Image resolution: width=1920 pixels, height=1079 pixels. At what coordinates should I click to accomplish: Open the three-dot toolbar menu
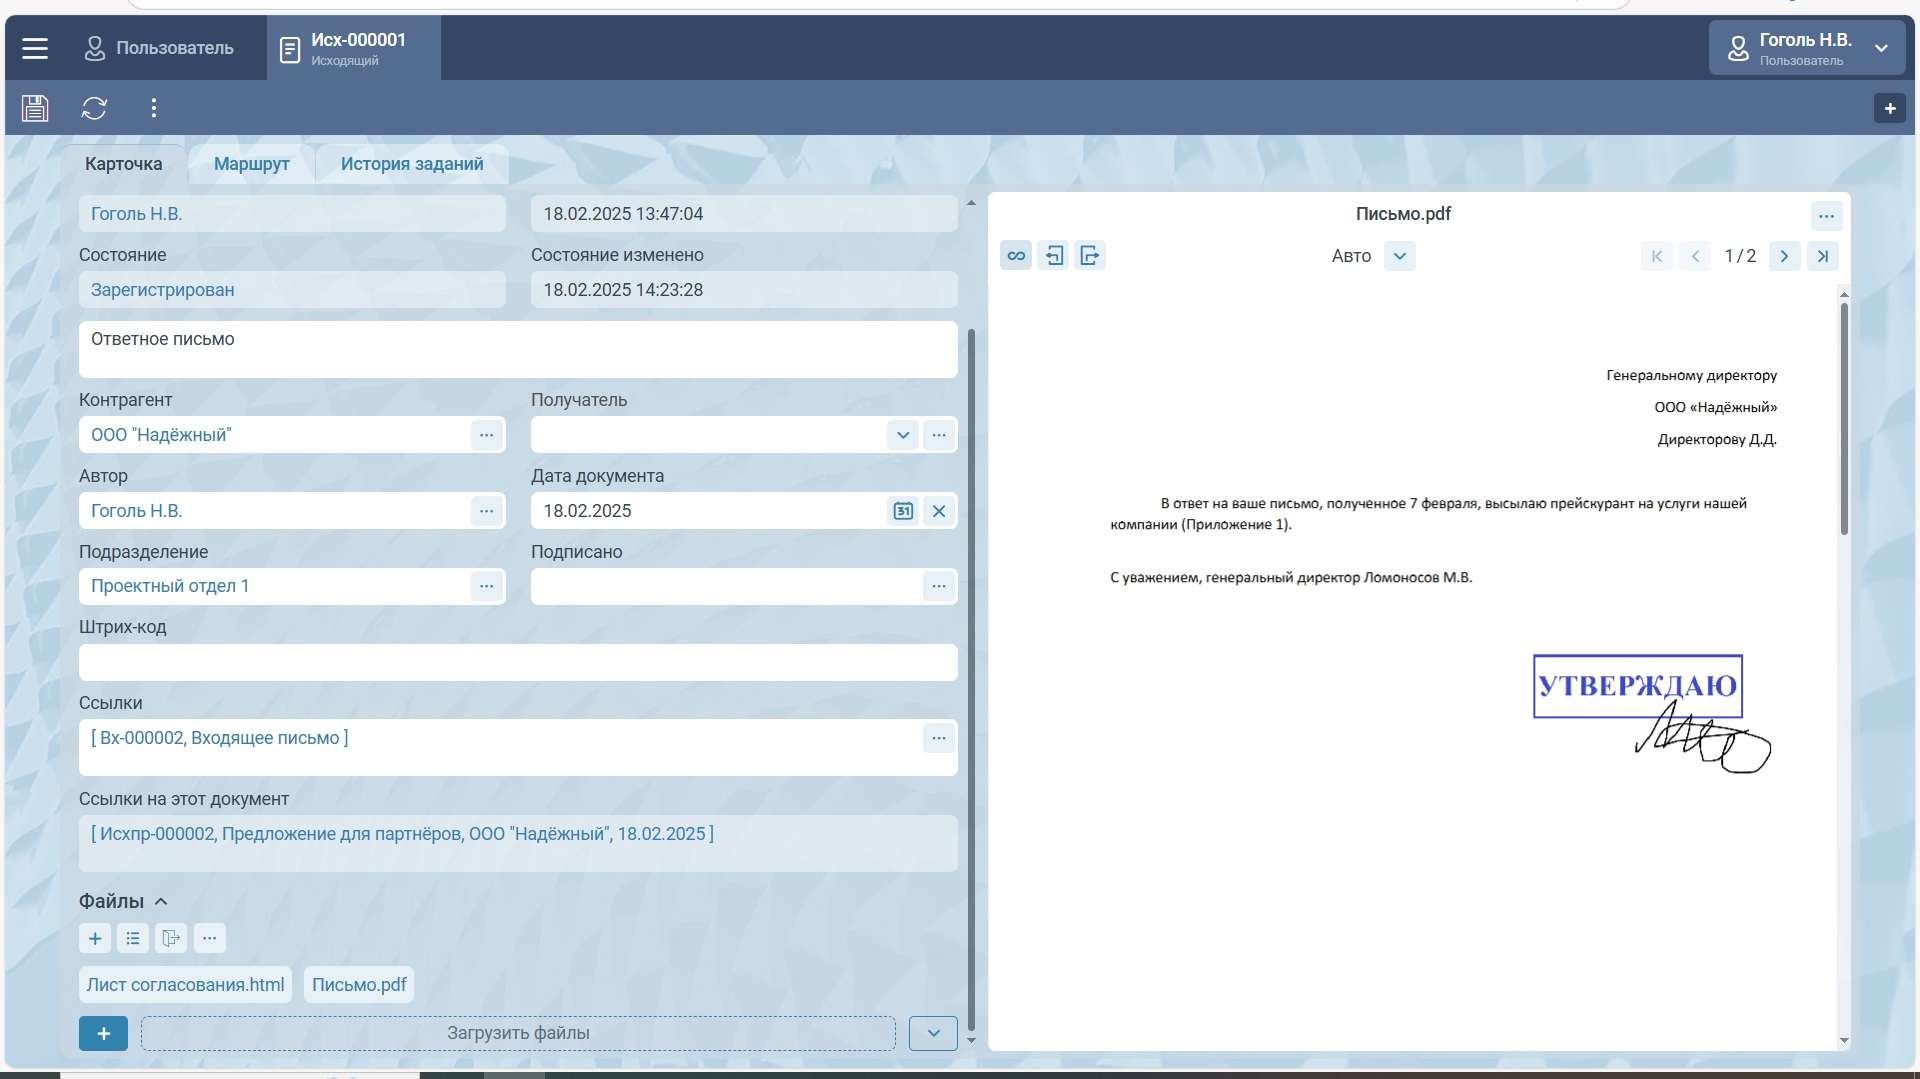153,108
